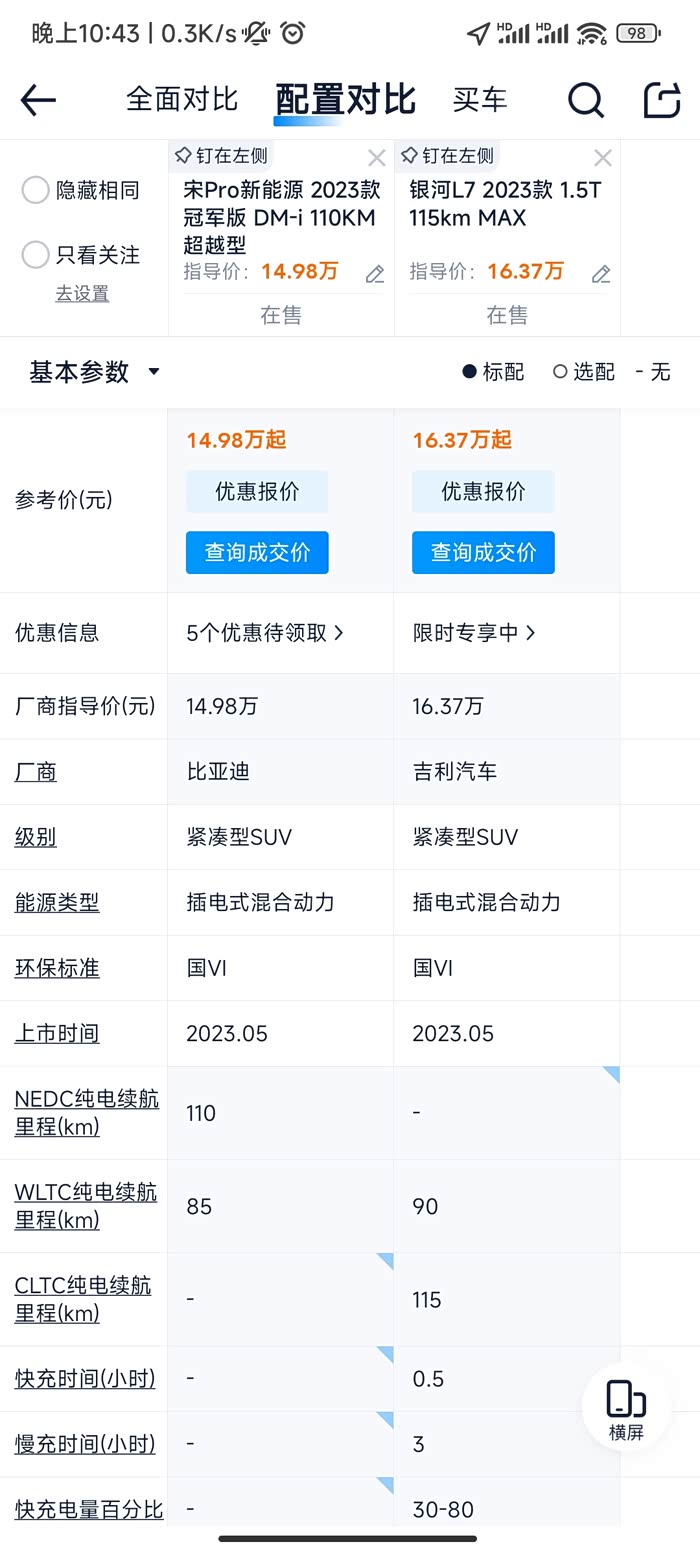Edit price pencil icon for 宋Pro新能源

[375, 274]
